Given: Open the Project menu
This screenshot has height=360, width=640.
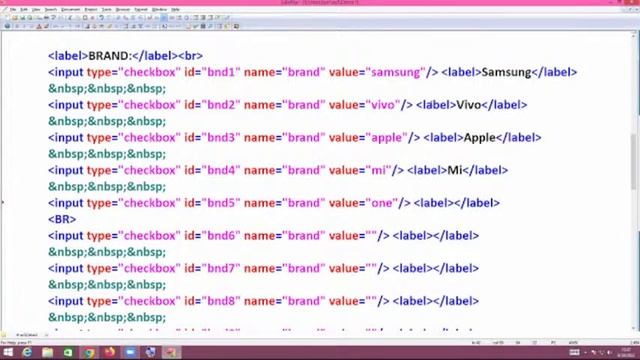Looking at the screenshot, I should click(x=91, y=9).
